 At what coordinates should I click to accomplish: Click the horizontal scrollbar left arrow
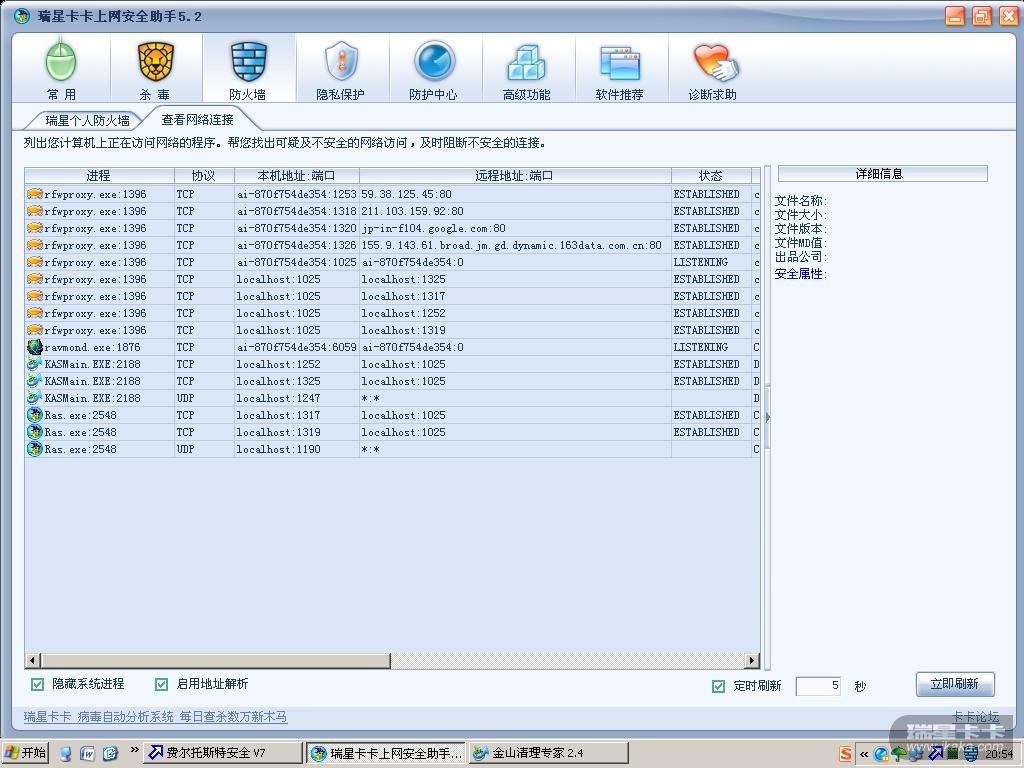click(x=33, y=660)
